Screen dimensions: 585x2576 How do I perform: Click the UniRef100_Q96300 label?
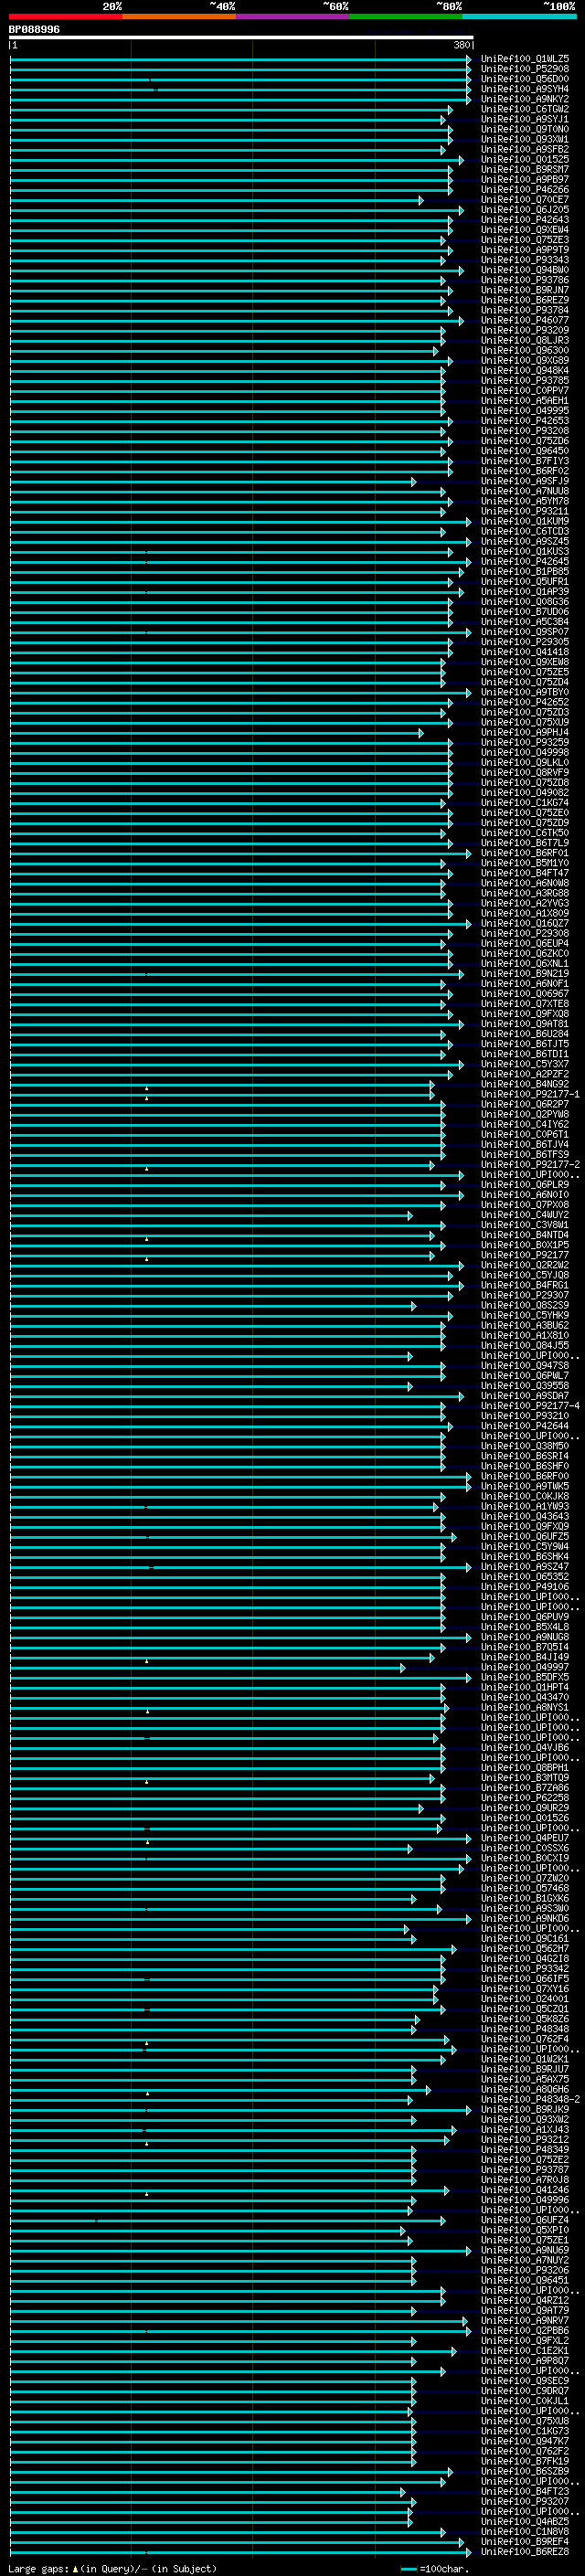pyautogui.click(x=525, y=351)
